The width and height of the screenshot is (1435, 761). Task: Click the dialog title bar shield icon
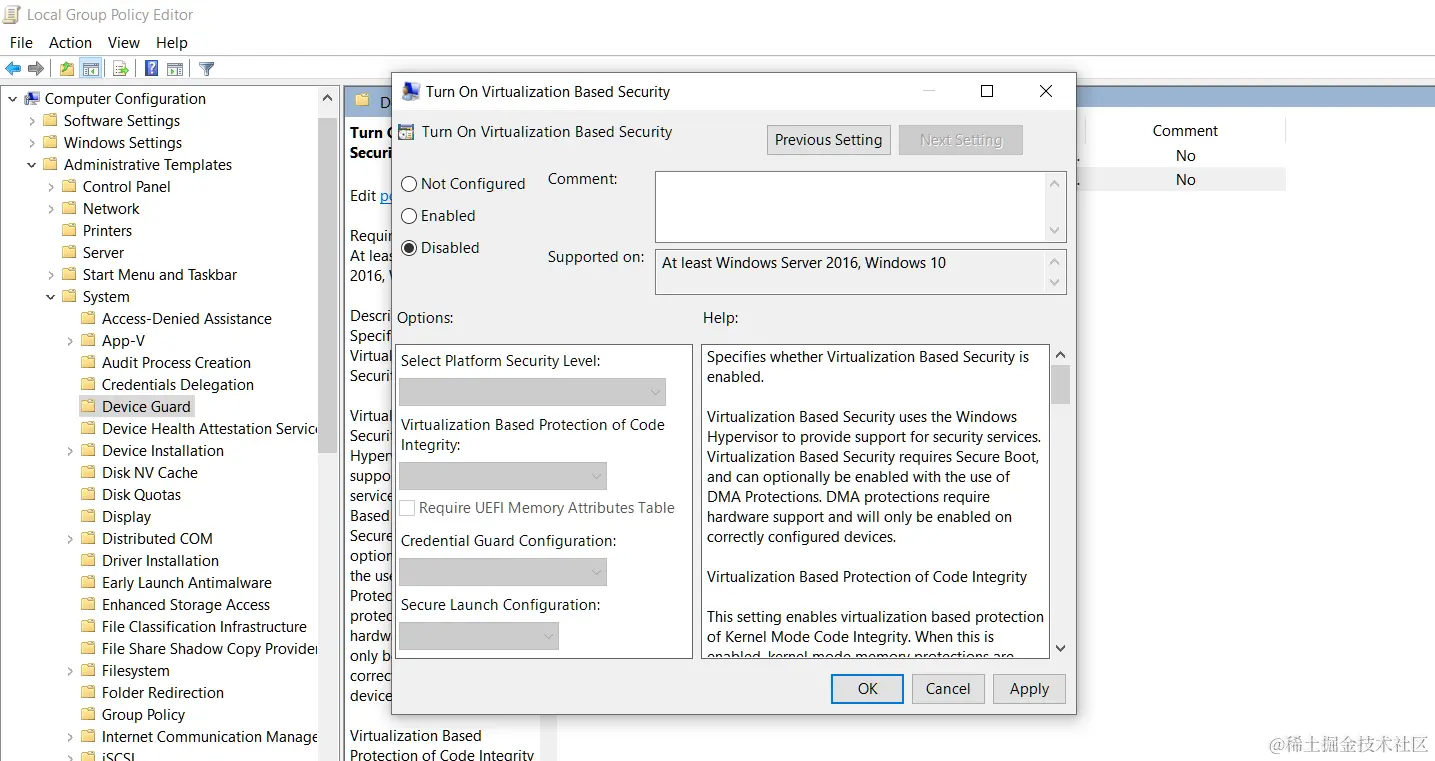coord(410,92)
